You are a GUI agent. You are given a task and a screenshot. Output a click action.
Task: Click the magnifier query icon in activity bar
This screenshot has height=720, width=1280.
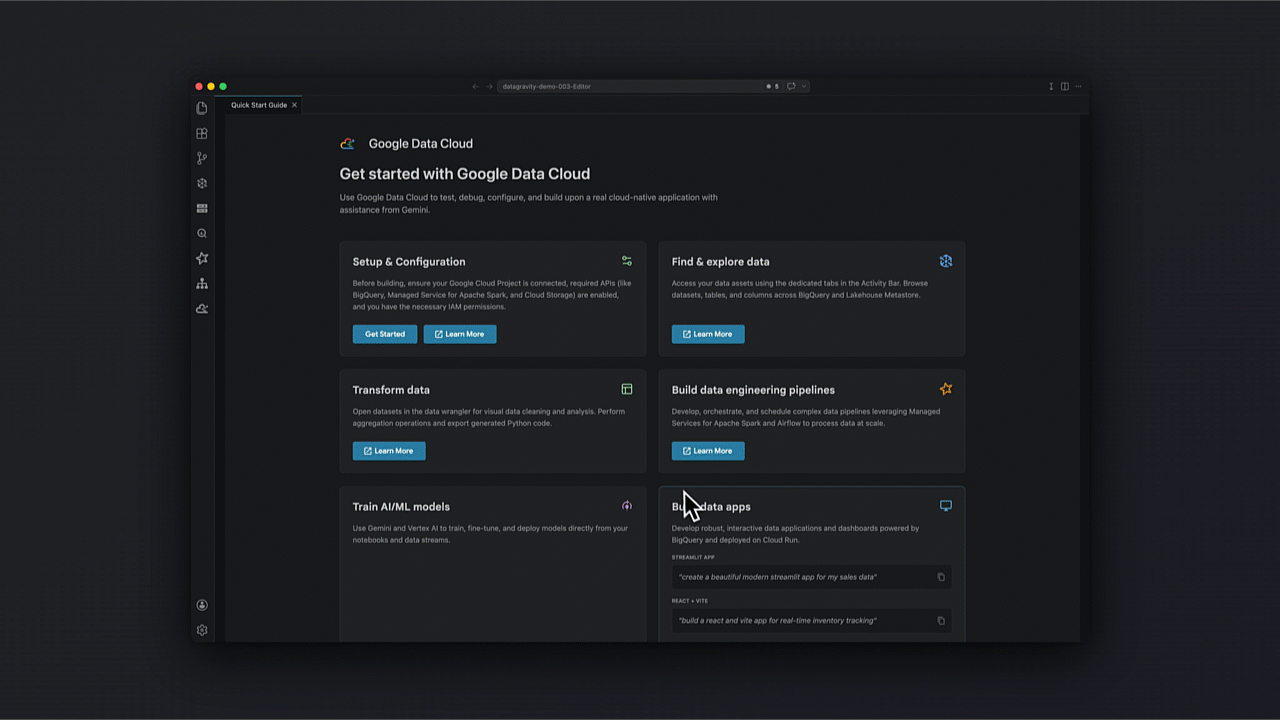coord(202,233)
